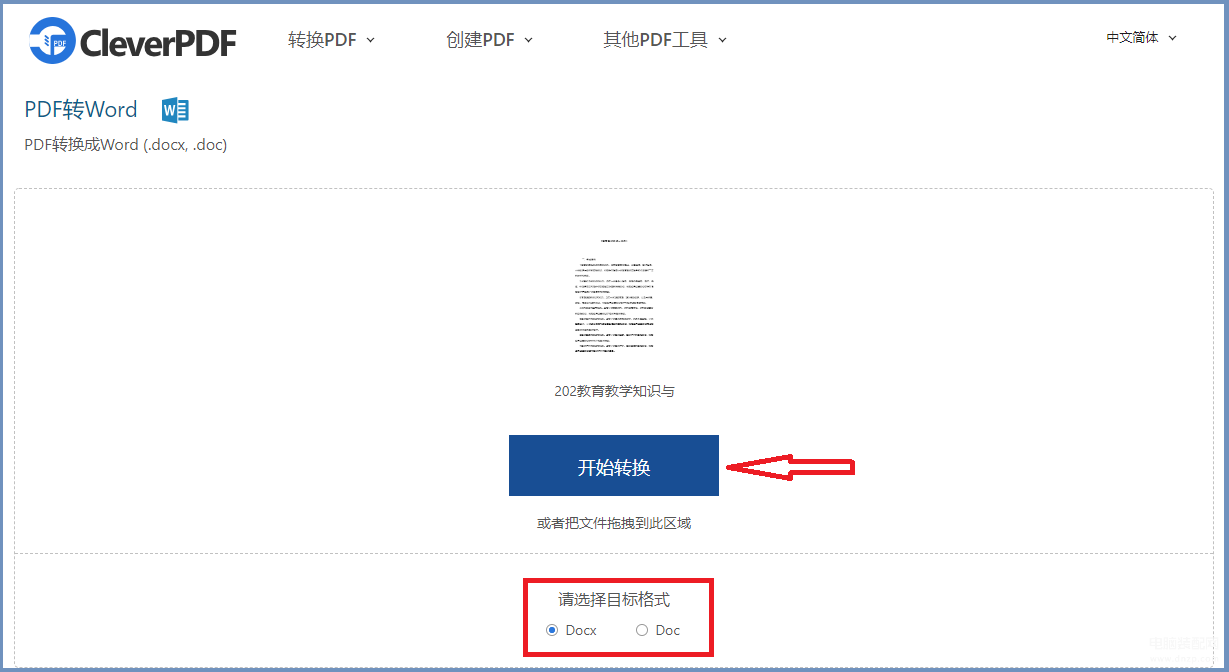Click the file name 202教育教学知识与

tap(614, 391)
